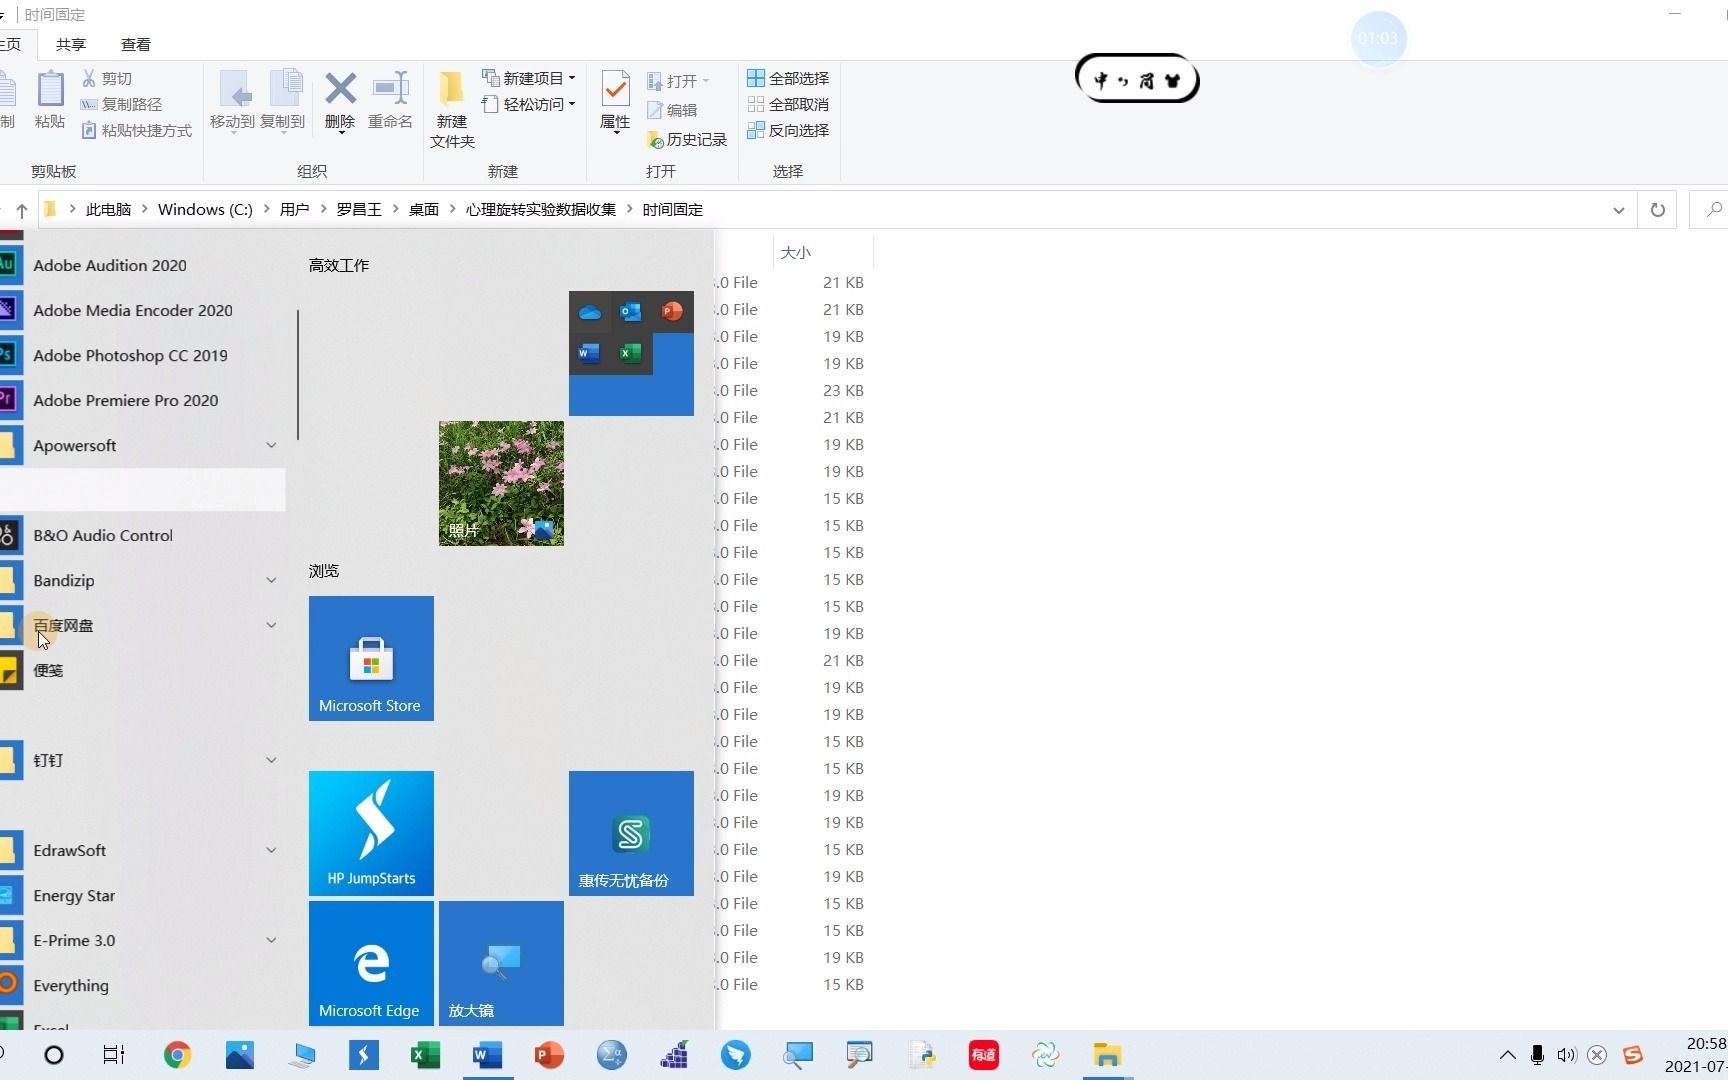The height and width of the screenshot is (1080, 1728).
Task: Click Select all (全部选择)
Action: pyautogui.click(x=788, y=78)
